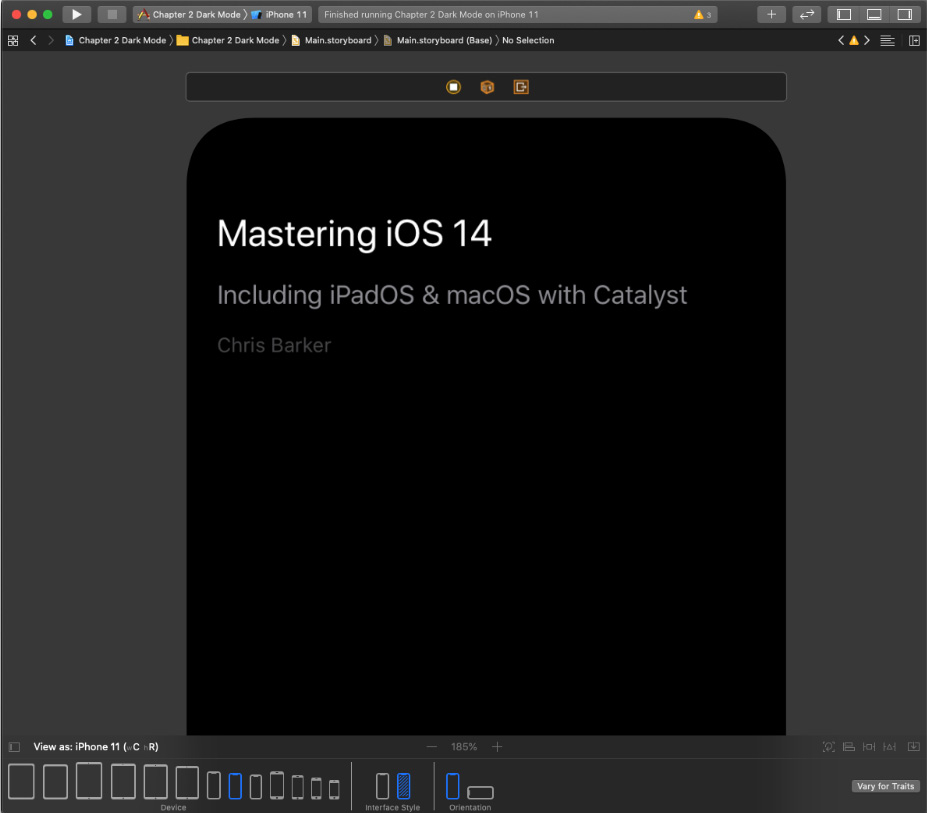Toggle the document outline sidebar
Screen dimensions: 927x813
(14, 747)
